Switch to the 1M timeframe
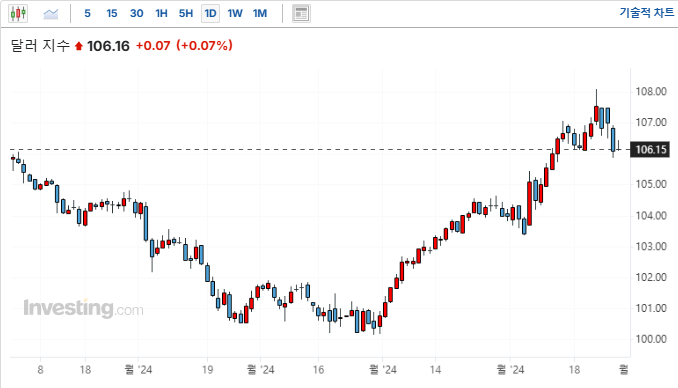 tap(260, 13)
